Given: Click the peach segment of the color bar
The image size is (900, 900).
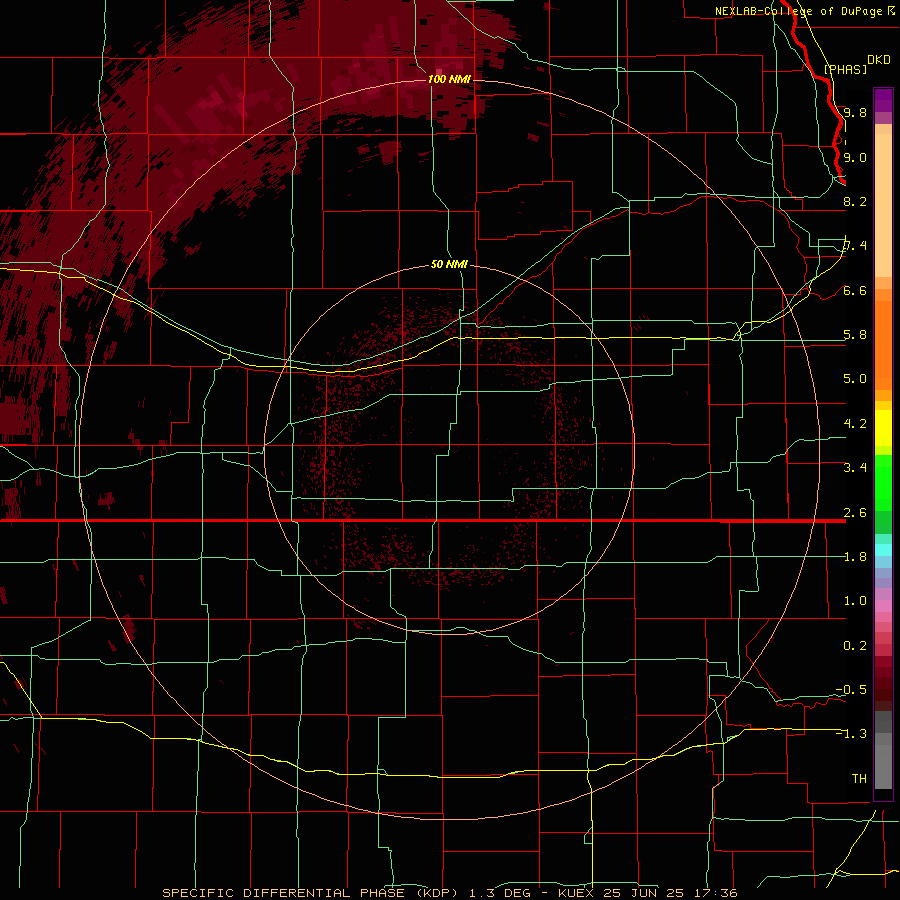Looking at the screenshot, I should (883, 205).
